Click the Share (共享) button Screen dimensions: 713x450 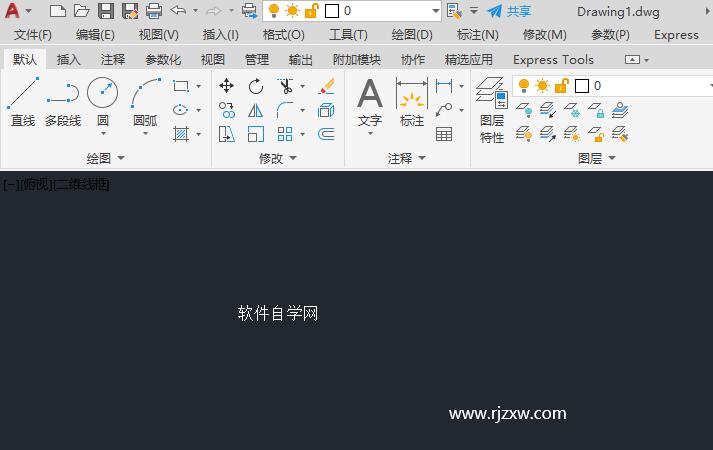pyautogui.click(x=509, y=11)
